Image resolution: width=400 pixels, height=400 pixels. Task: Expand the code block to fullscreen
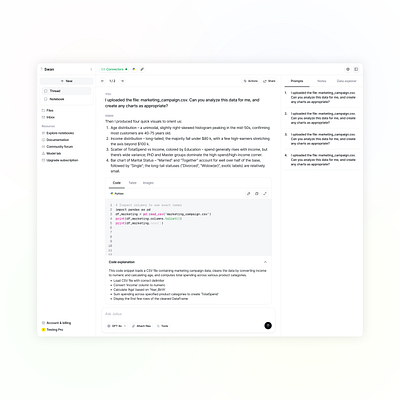point(265,194)
